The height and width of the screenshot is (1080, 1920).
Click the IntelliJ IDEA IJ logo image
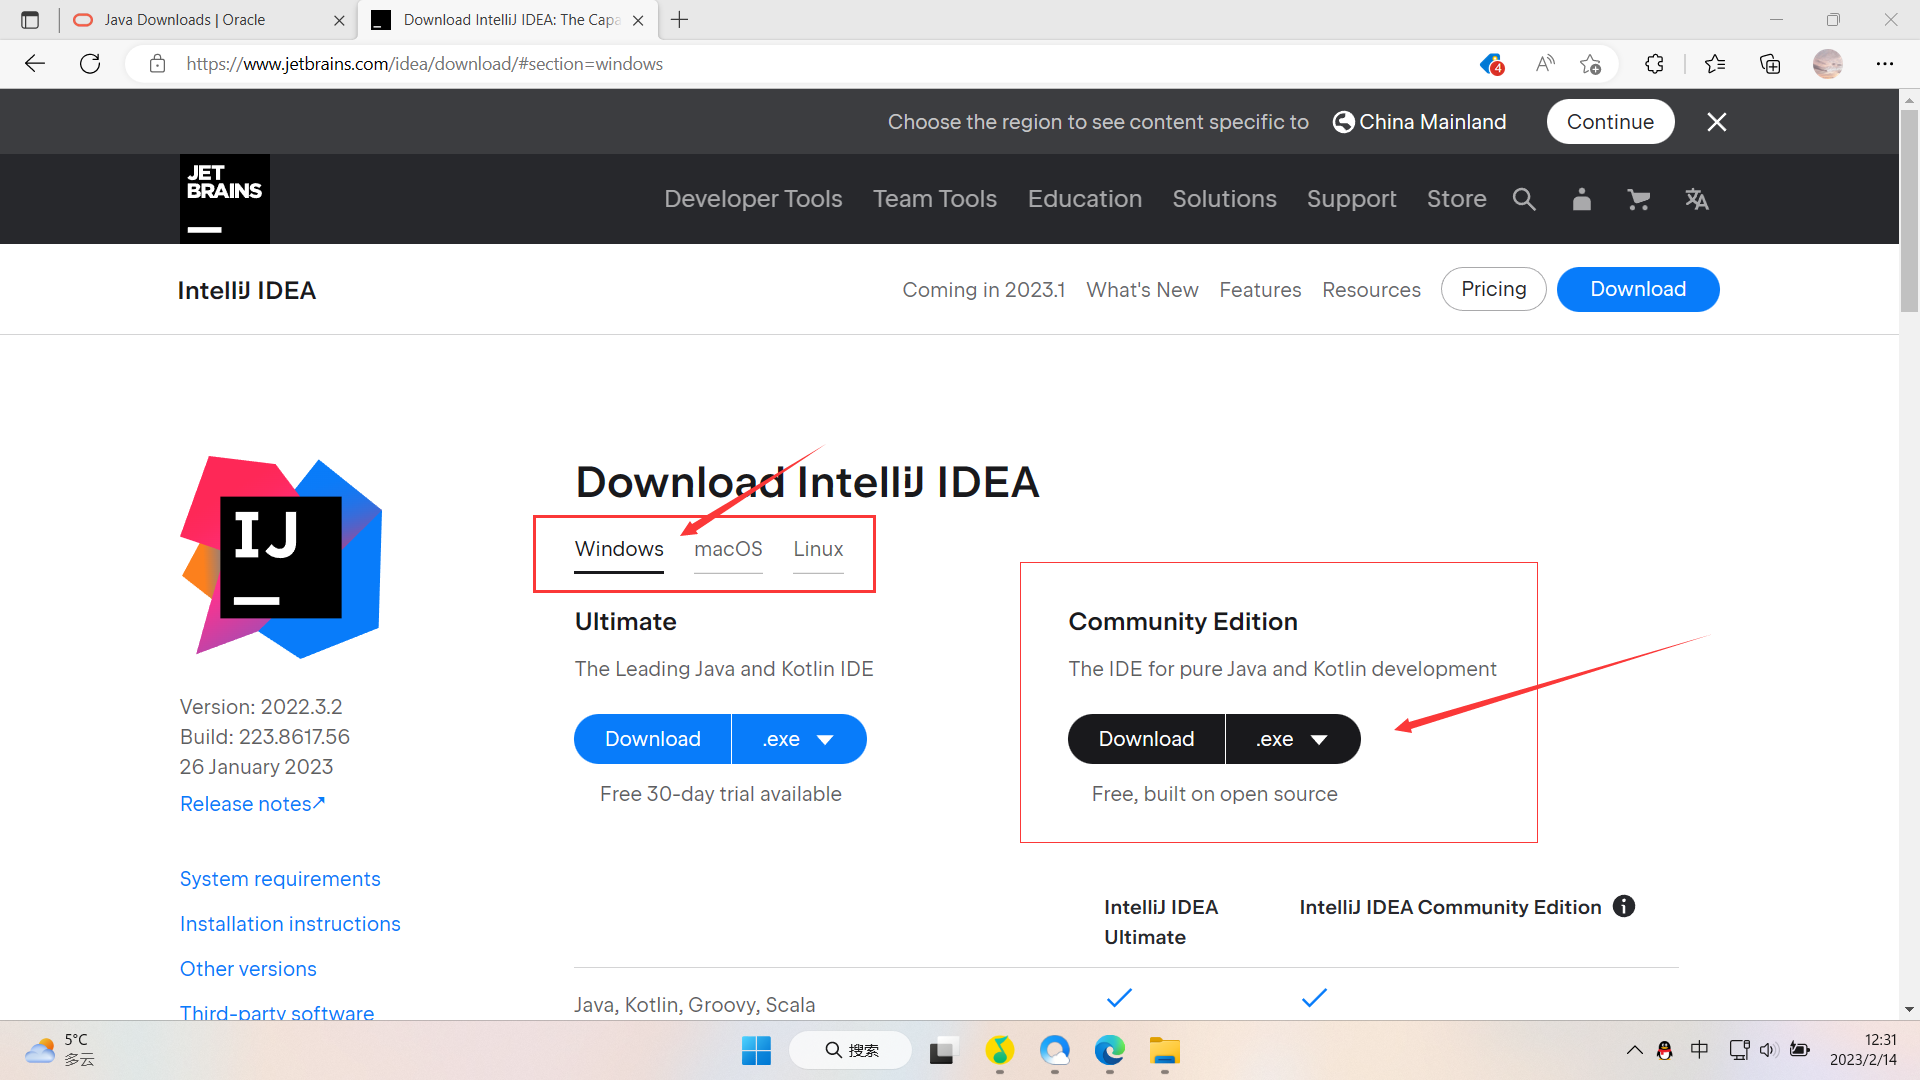tap(281, 557)
